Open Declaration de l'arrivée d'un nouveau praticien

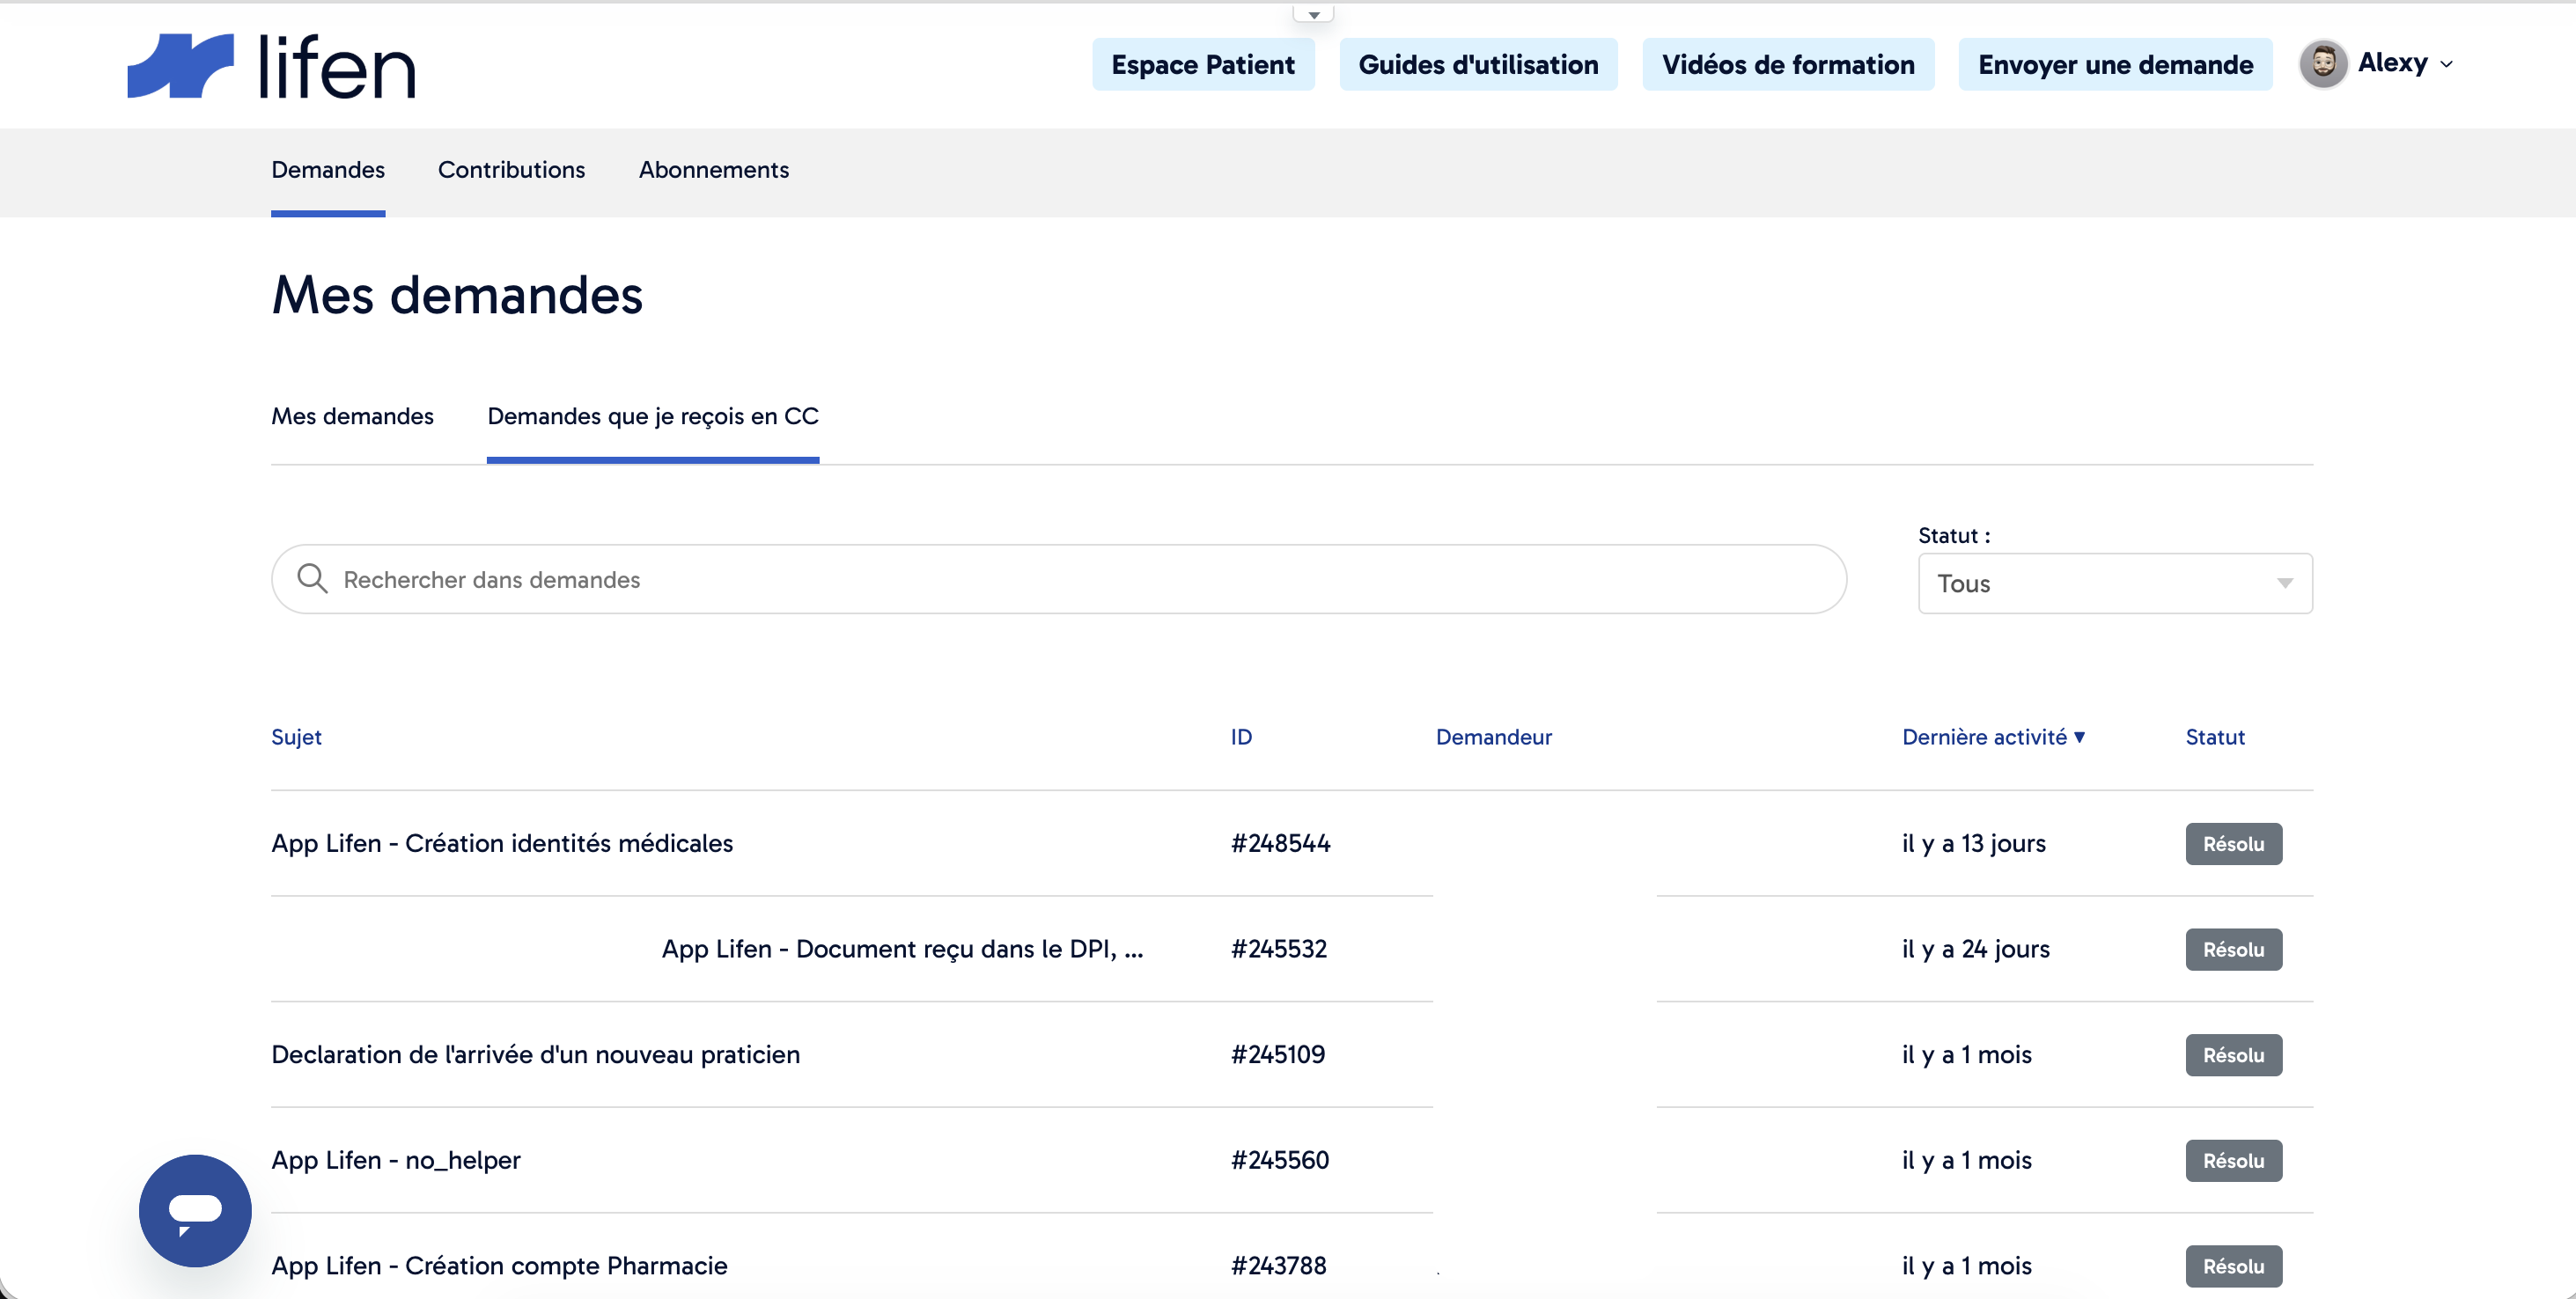pyautogui.click(x=535, y=1054)
